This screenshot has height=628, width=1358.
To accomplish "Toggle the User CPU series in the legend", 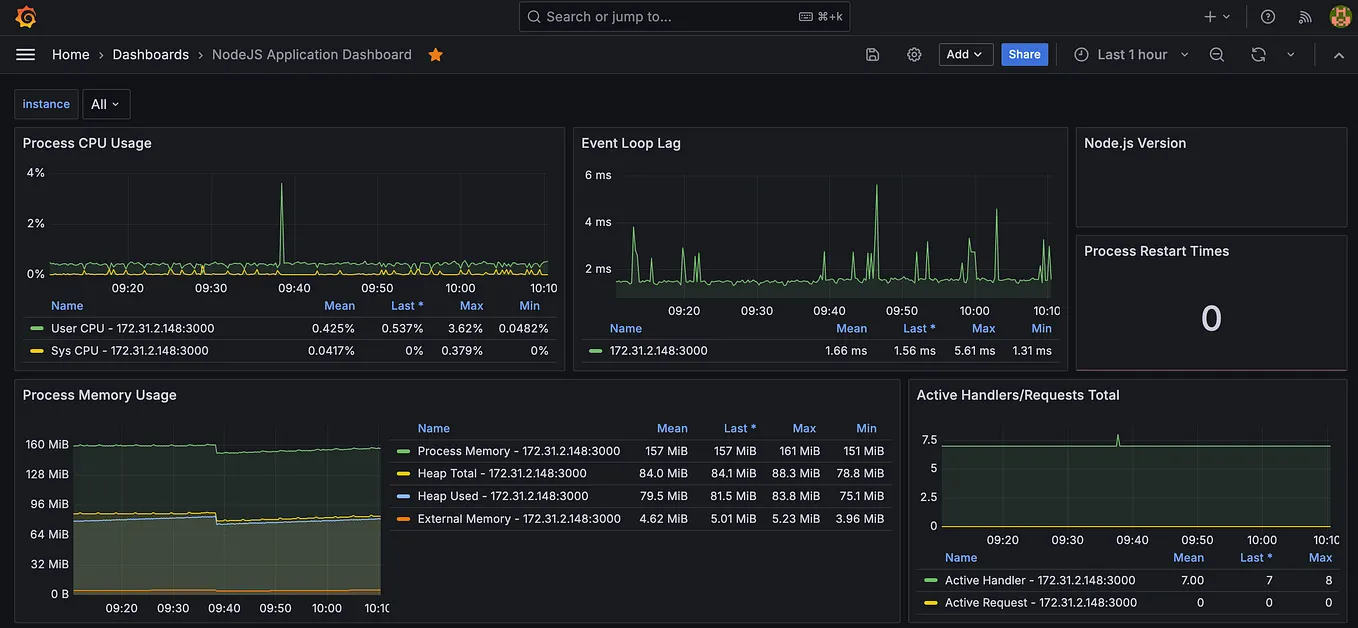I will pos(110,328).
